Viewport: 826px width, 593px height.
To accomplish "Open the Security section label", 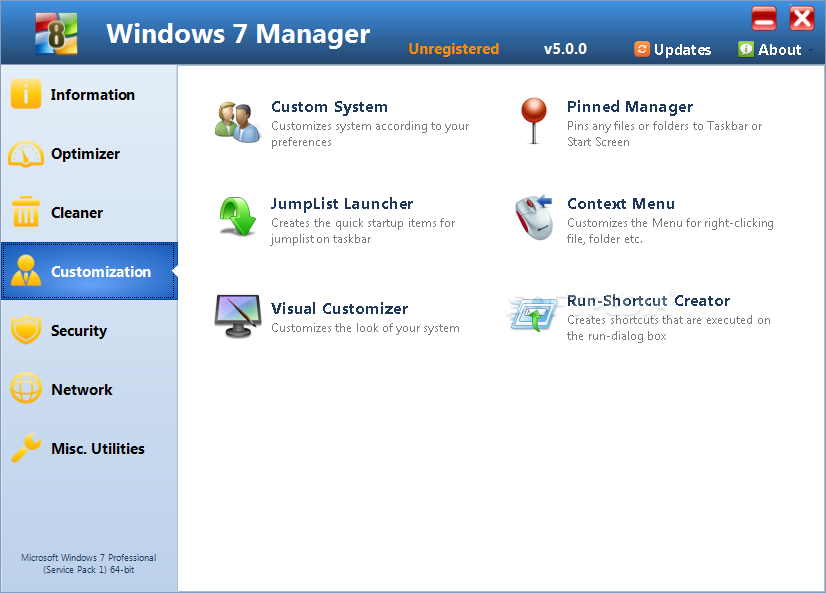I will click(79, 331).
